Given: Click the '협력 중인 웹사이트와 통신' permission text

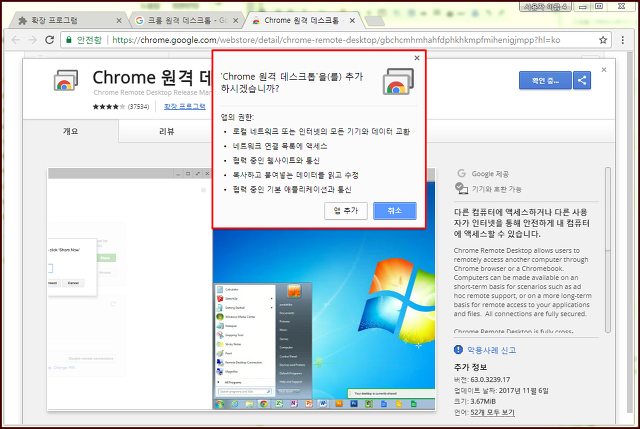Looking at the screenshot, I should 276,160.
